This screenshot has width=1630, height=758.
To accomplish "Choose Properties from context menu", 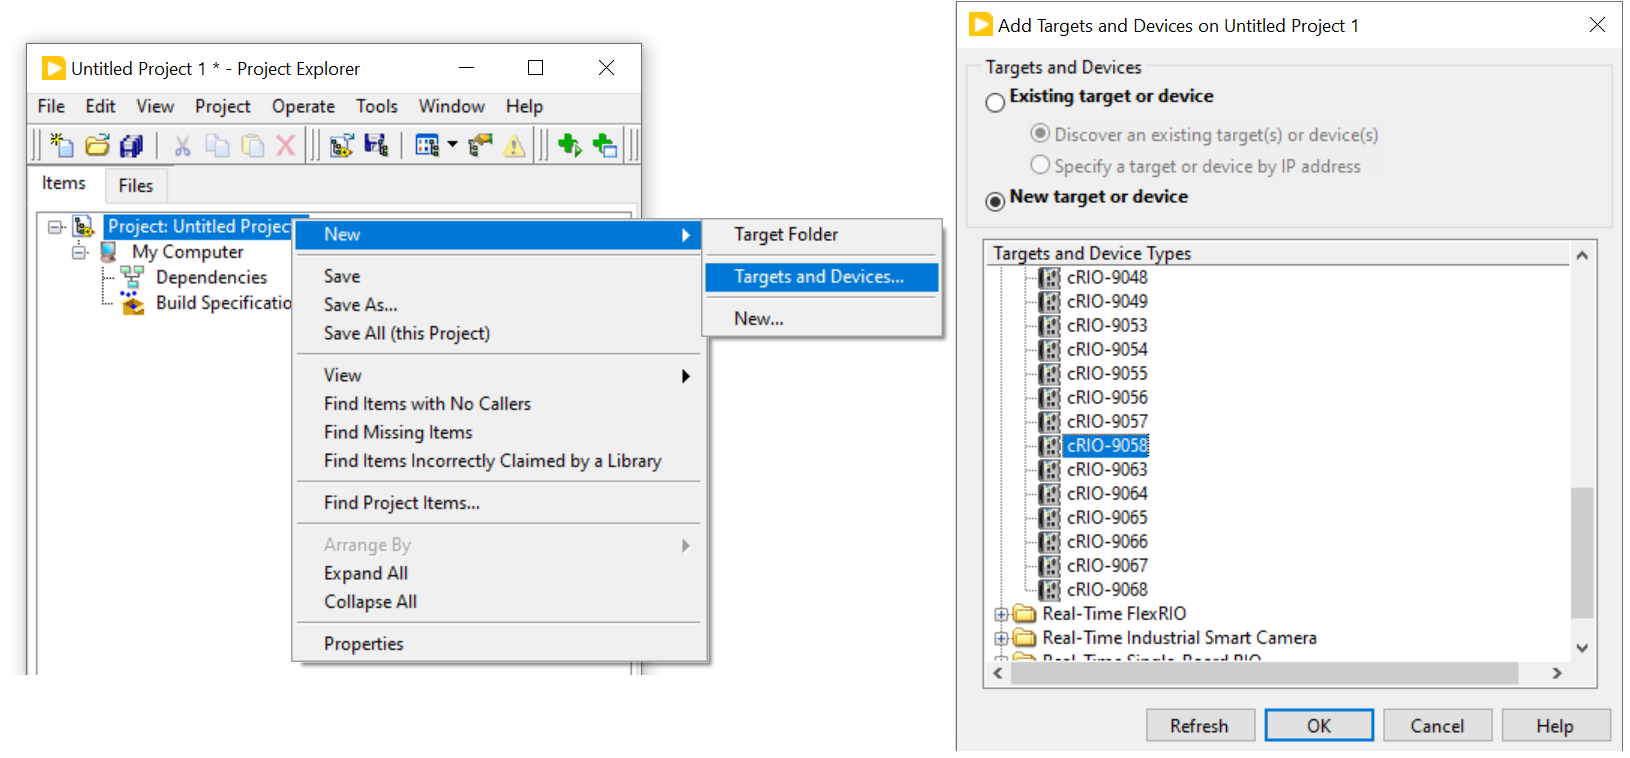I will [499, 643].
